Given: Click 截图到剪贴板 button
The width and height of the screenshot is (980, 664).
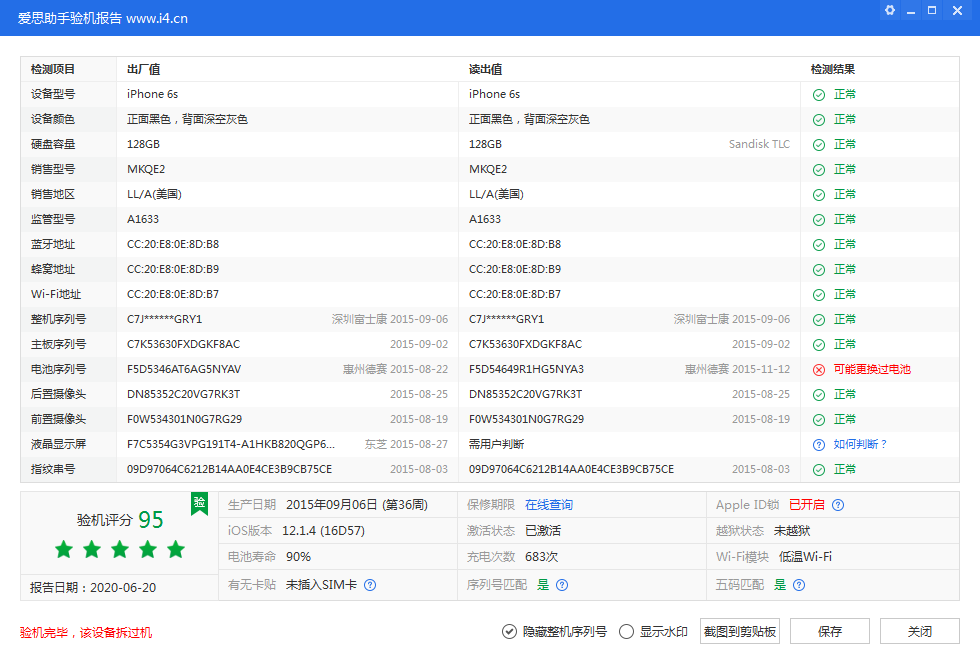Looking at the screenshot, I should 740,632.
